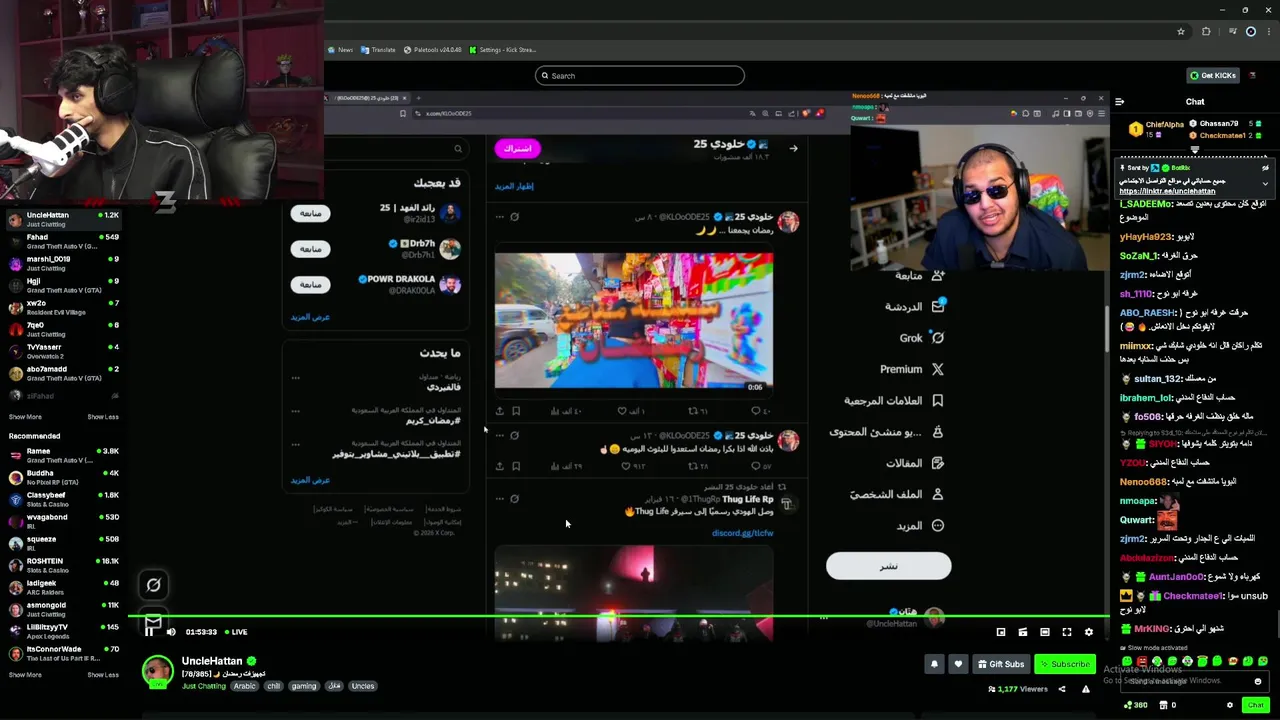The image size is (1280, 720).
Task: Open Chrome profile avatar icon
Action: (1251, 31)
